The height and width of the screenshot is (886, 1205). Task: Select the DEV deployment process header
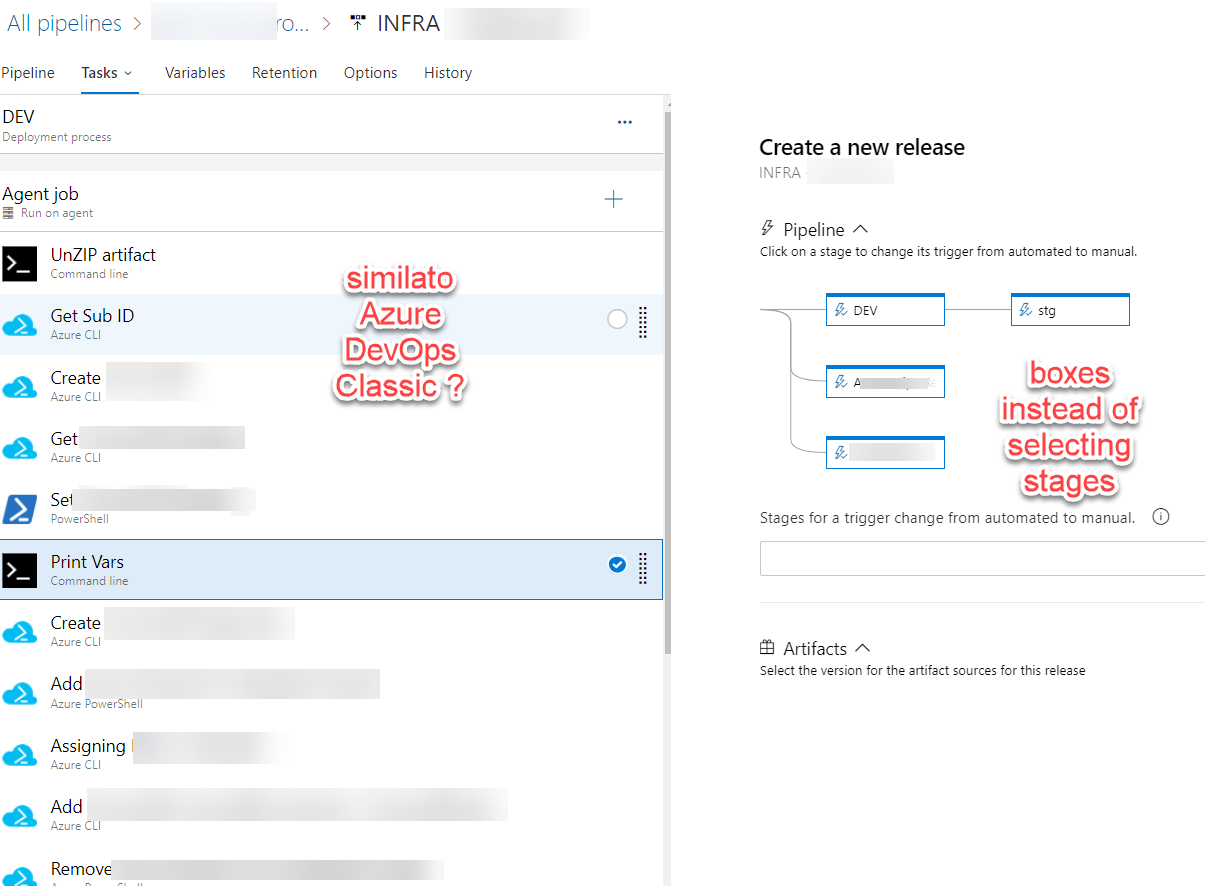(x=331, y=125)
